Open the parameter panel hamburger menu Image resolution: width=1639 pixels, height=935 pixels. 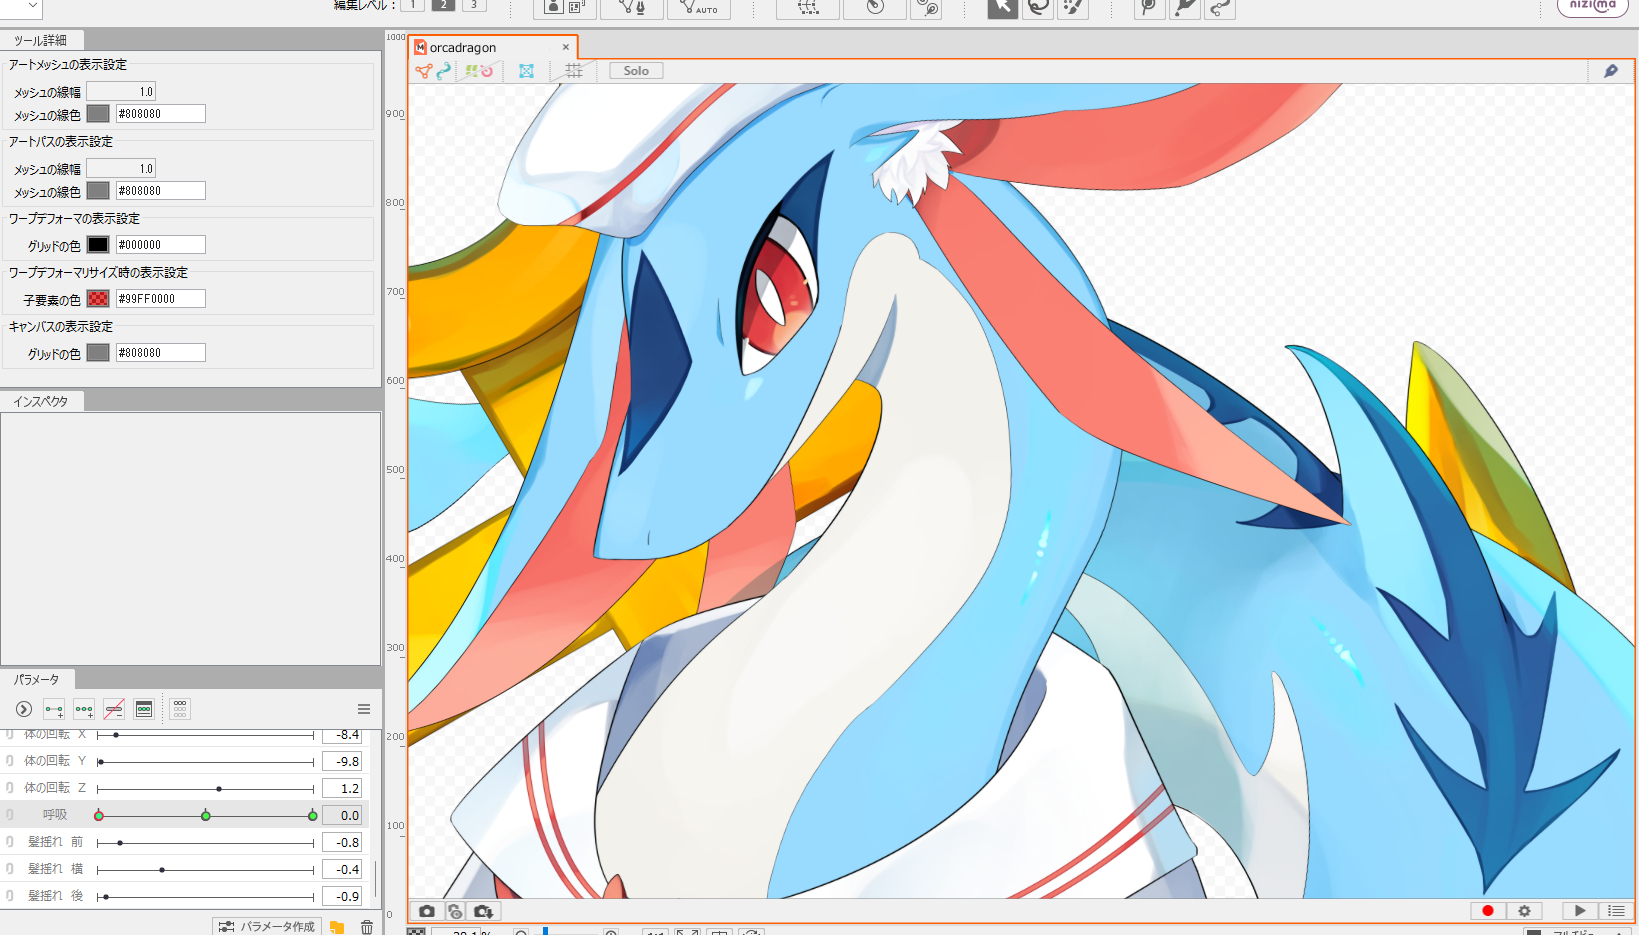click(x=364, y=709)
